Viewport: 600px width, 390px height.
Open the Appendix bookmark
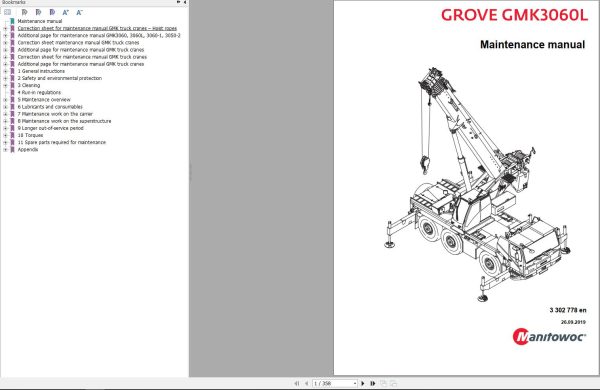pos(28,150)
